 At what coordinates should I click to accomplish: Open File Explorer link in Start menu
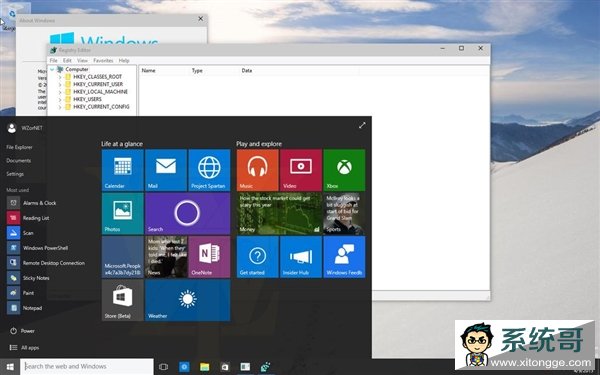[19, 147]
